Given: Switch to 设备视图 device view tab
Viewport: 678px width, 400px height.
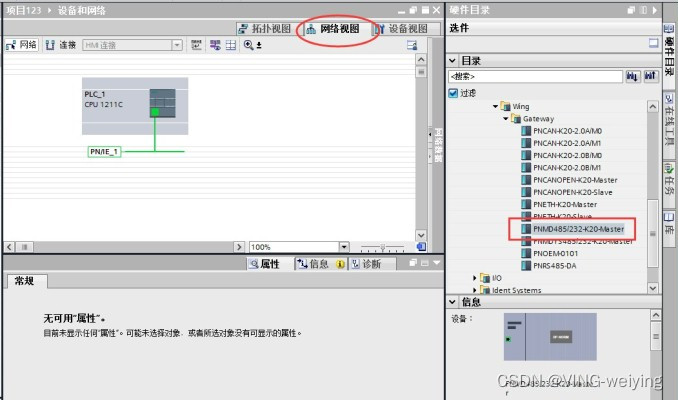Looking at the screenshot, I should click(x=402, y=29).
